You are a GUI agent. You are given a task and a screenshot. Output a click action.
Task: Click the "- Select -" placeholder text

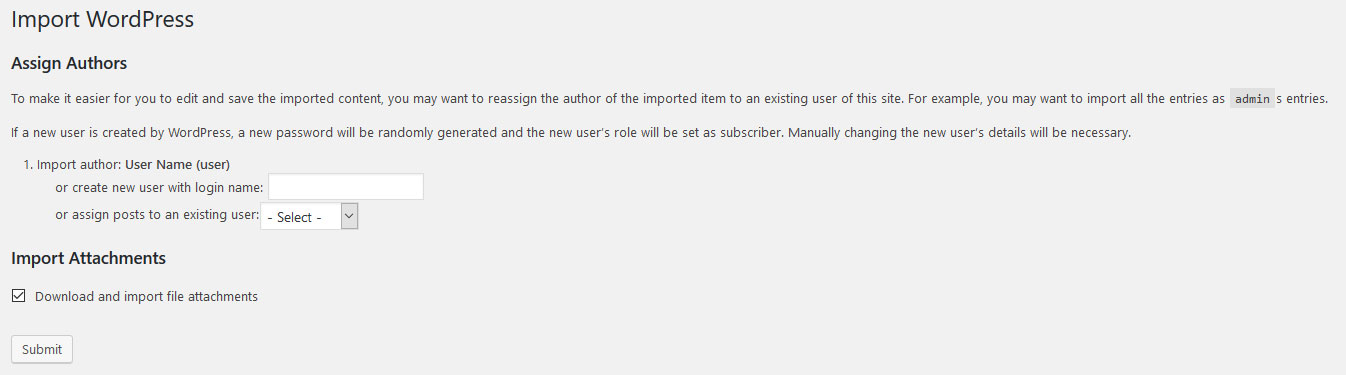tap(294, 217)
